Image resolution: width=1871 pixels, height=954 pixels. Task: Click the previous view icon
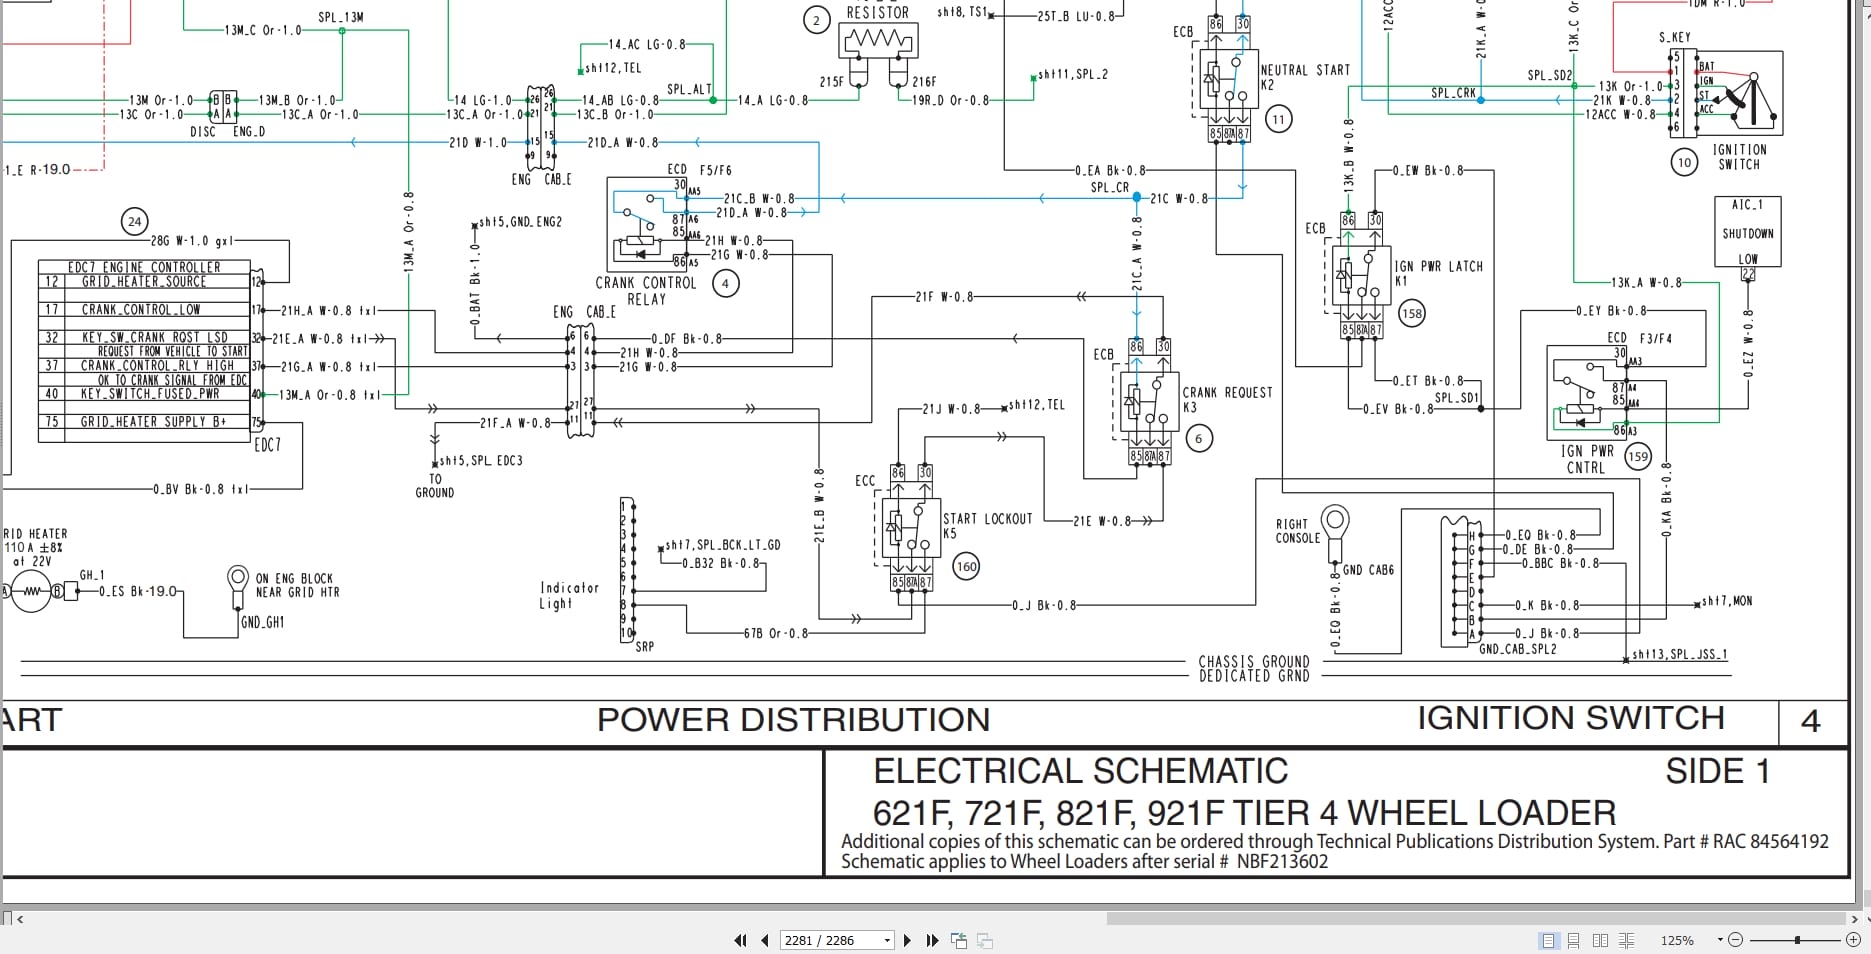coord(959,940)
